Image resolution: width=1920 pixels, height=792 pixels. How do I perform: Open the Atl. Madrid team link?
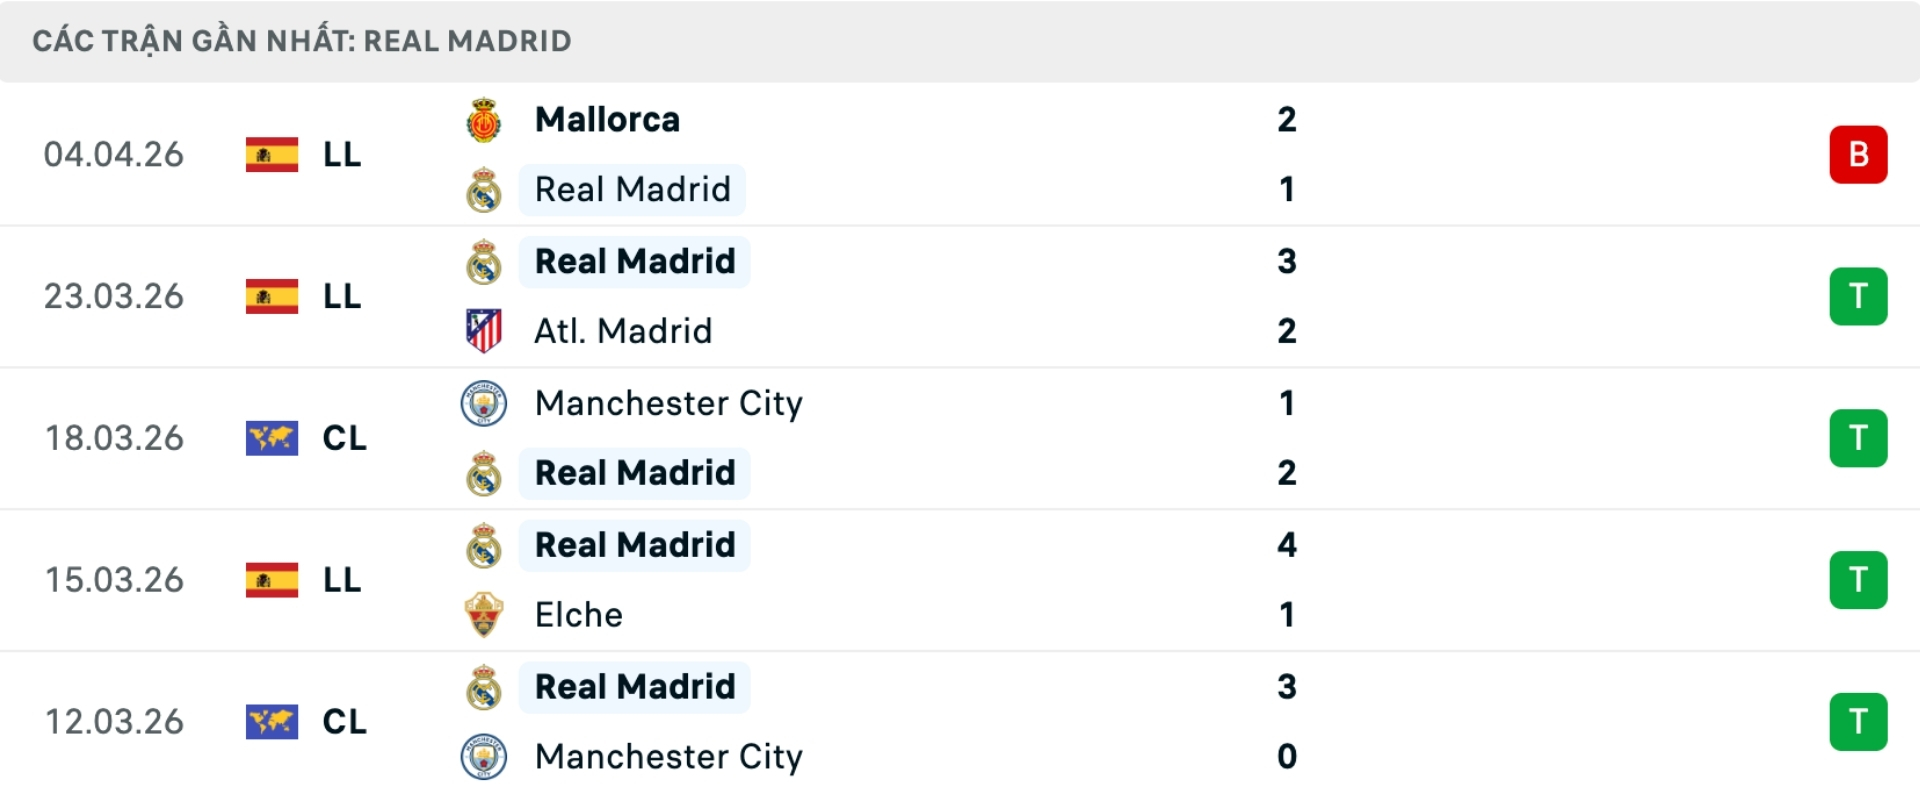[623, 331]
